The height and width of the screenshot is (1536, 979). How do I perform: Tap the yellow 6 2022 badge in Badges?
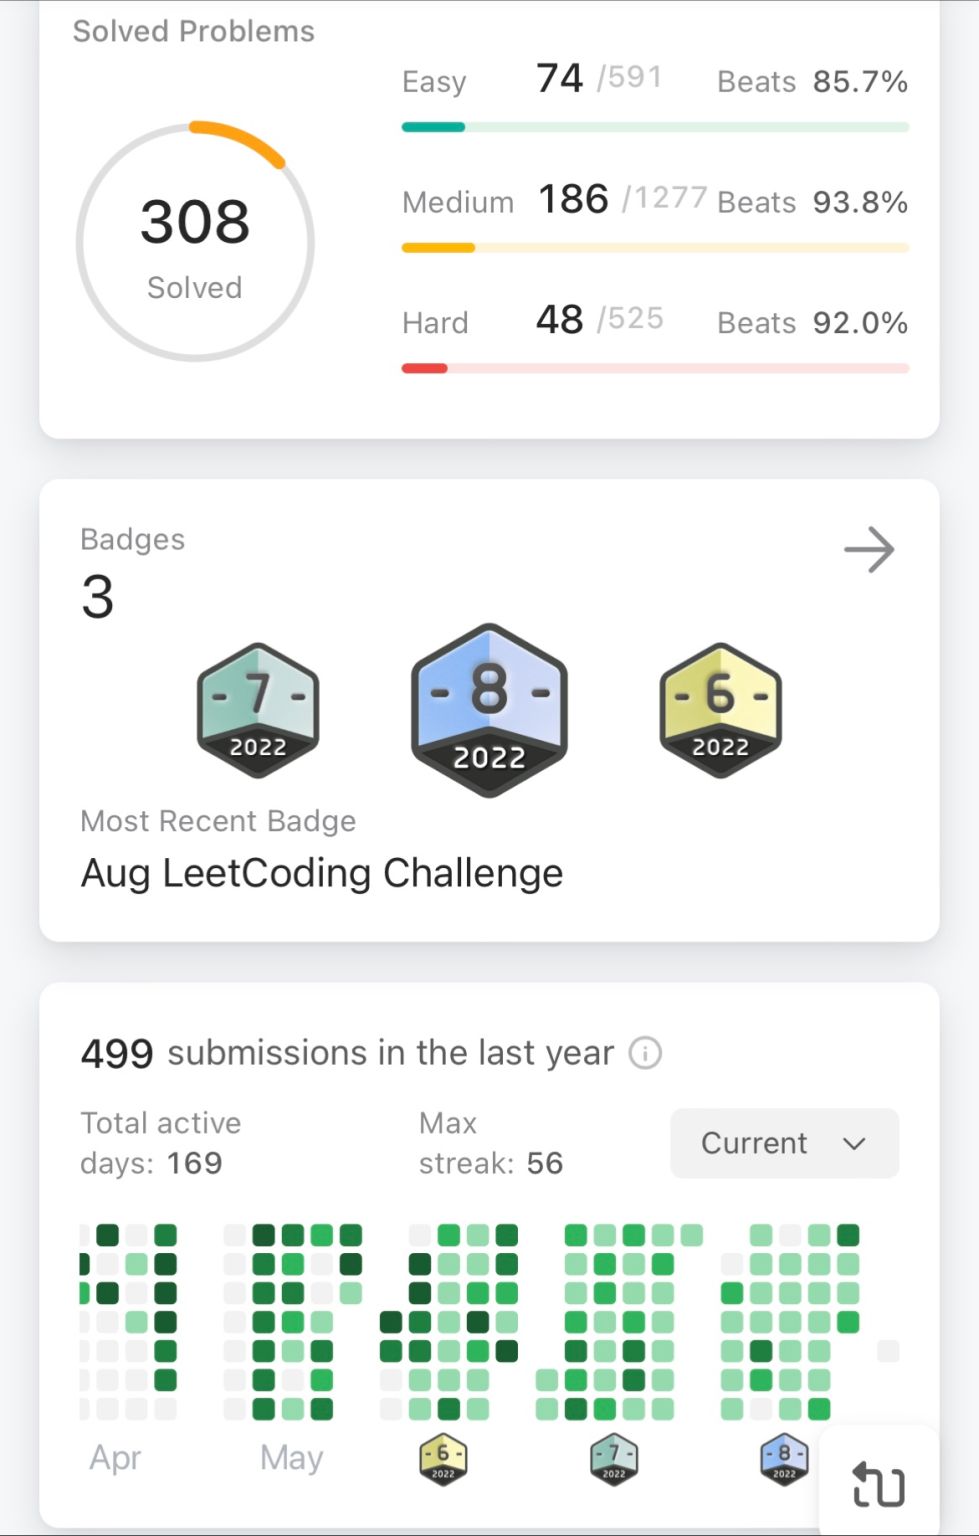tap(720, 711)
